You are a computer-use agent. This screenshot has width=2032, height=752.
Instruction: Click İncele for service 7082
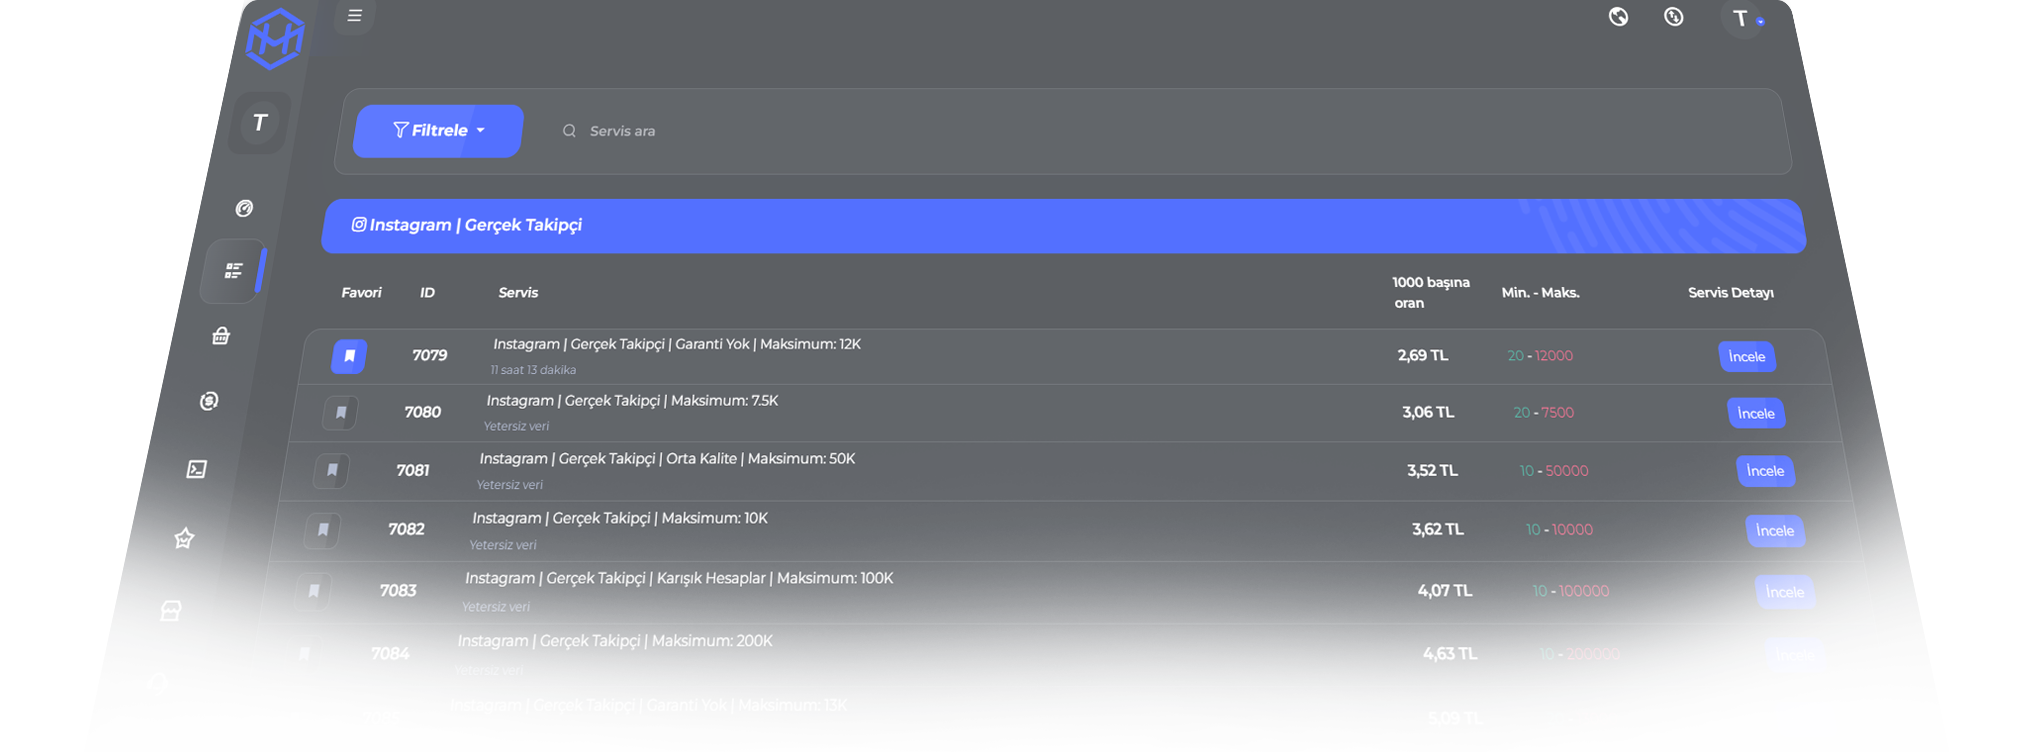pyautogui.click(x=1775, y=531)
